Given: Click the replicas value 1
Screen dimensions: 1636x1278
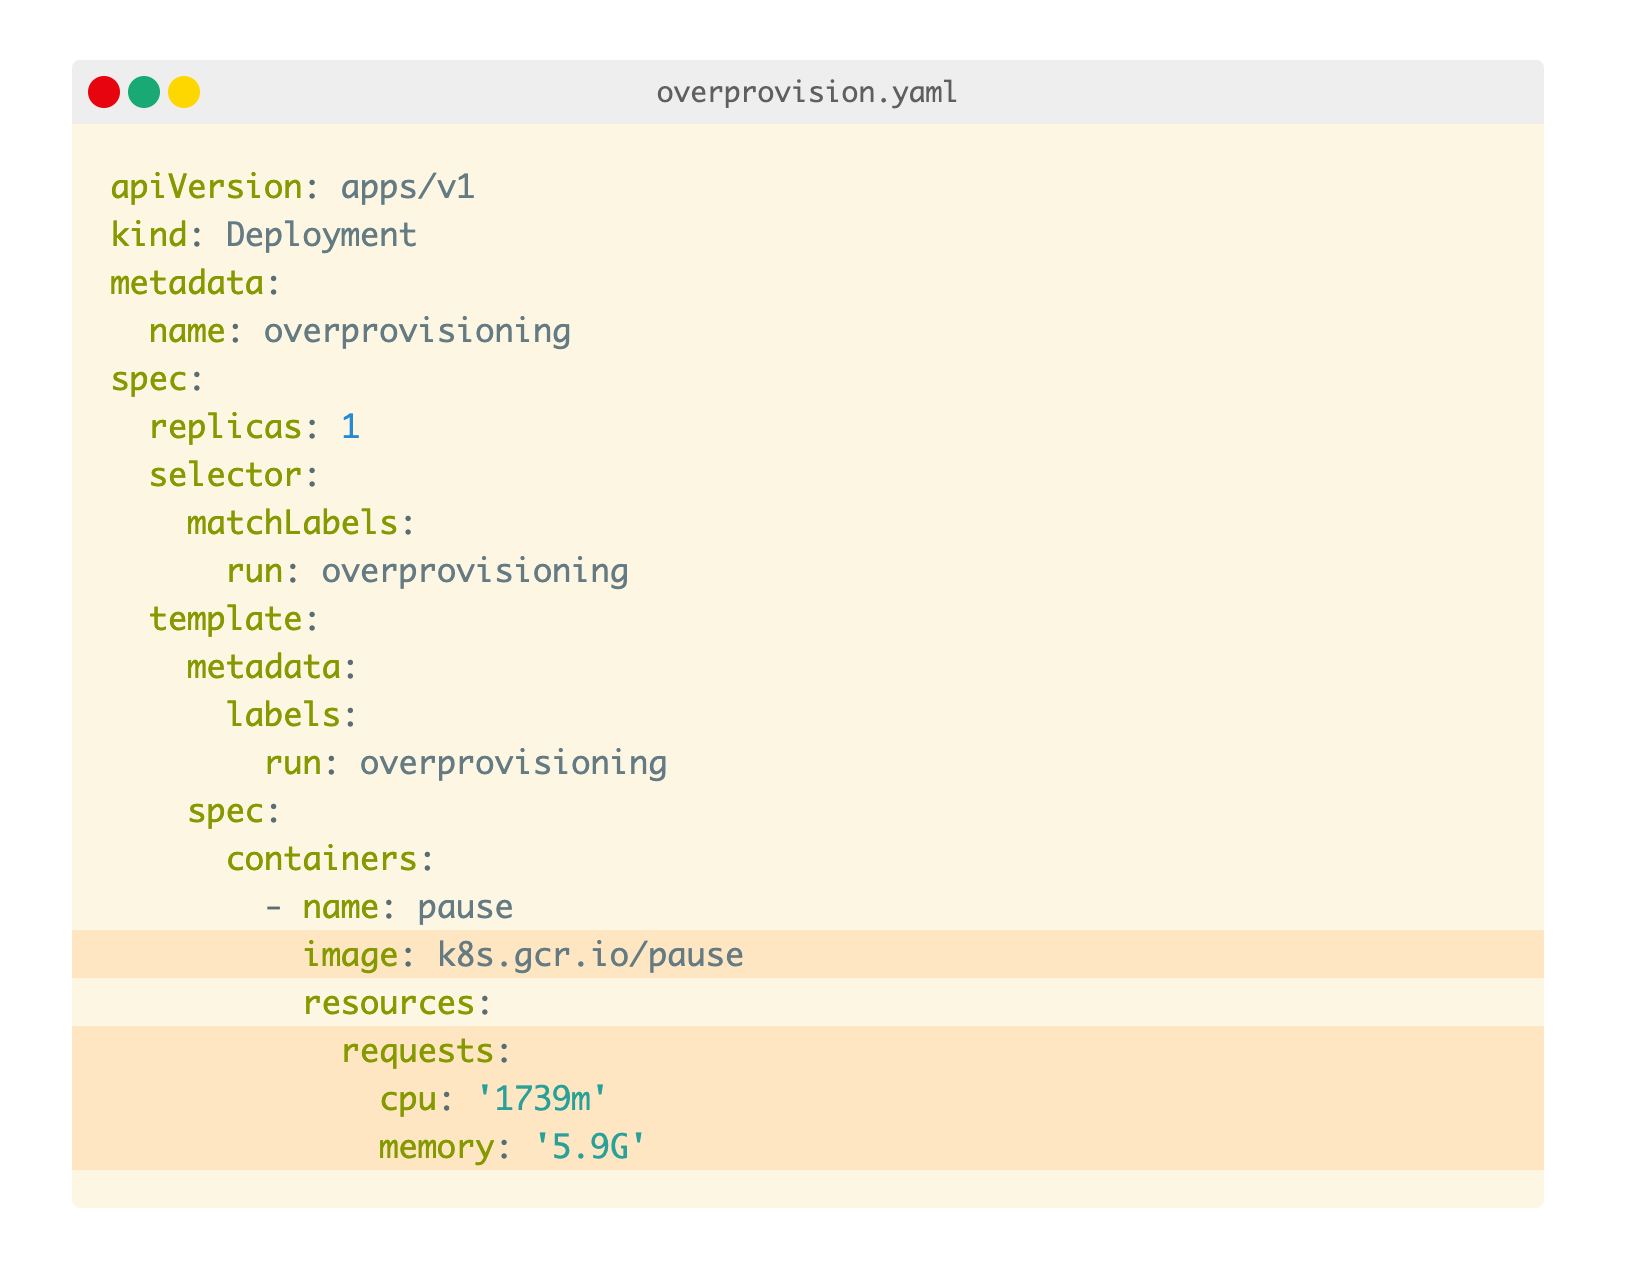Looking at the screenshot, I should click(x=350, y=427).
